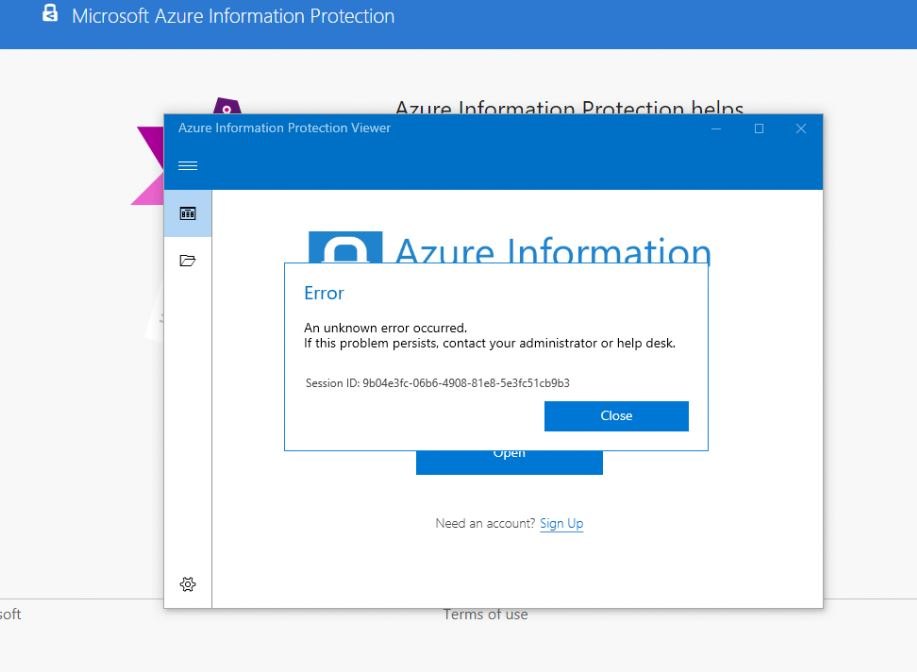Click Terms of use in background page
This screenshot has height=672, width=917.
(485, 614)
